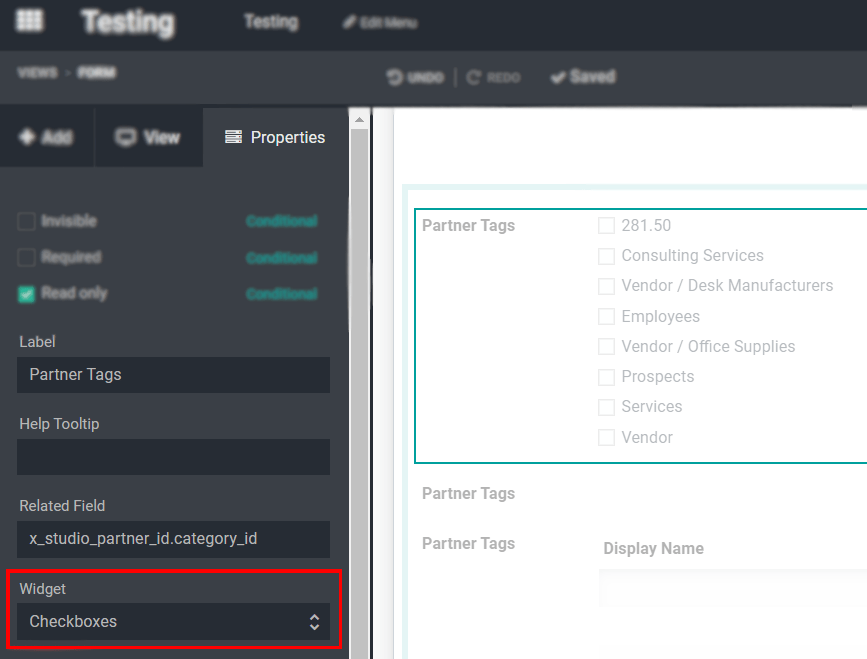Click the Undo arrow icon
This screenshot has height=659, width=867.
(x=396, y=76)
